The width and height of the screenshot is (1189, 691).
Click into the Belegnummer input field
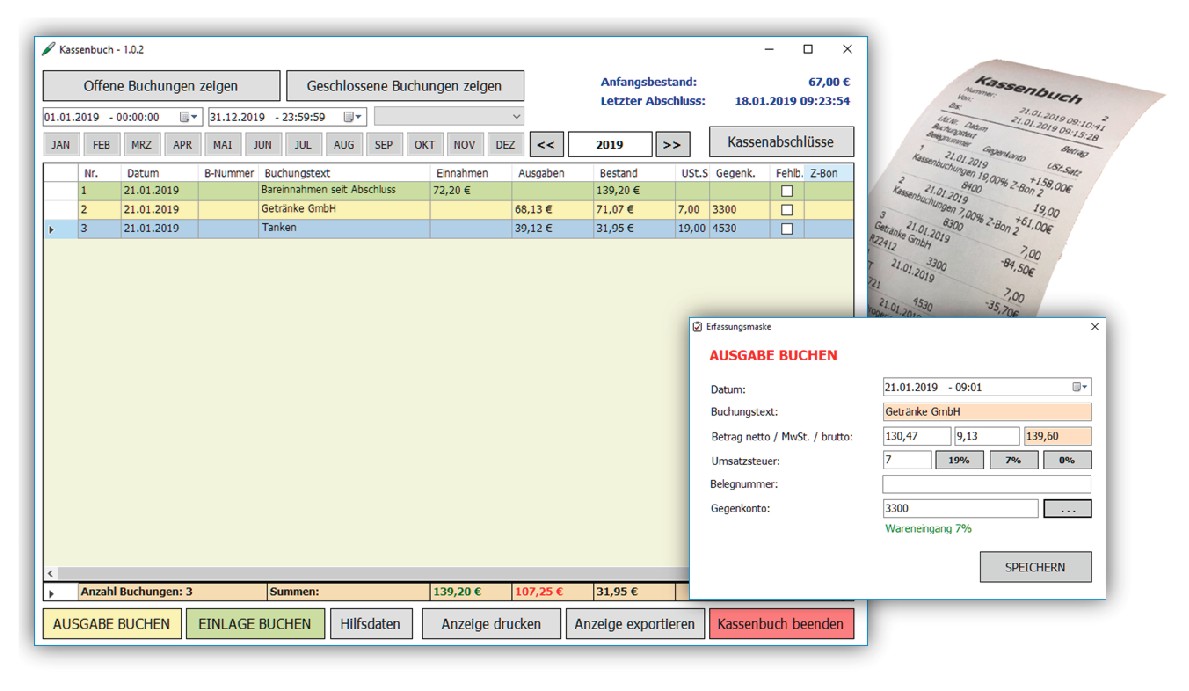(x=986, y=484)
